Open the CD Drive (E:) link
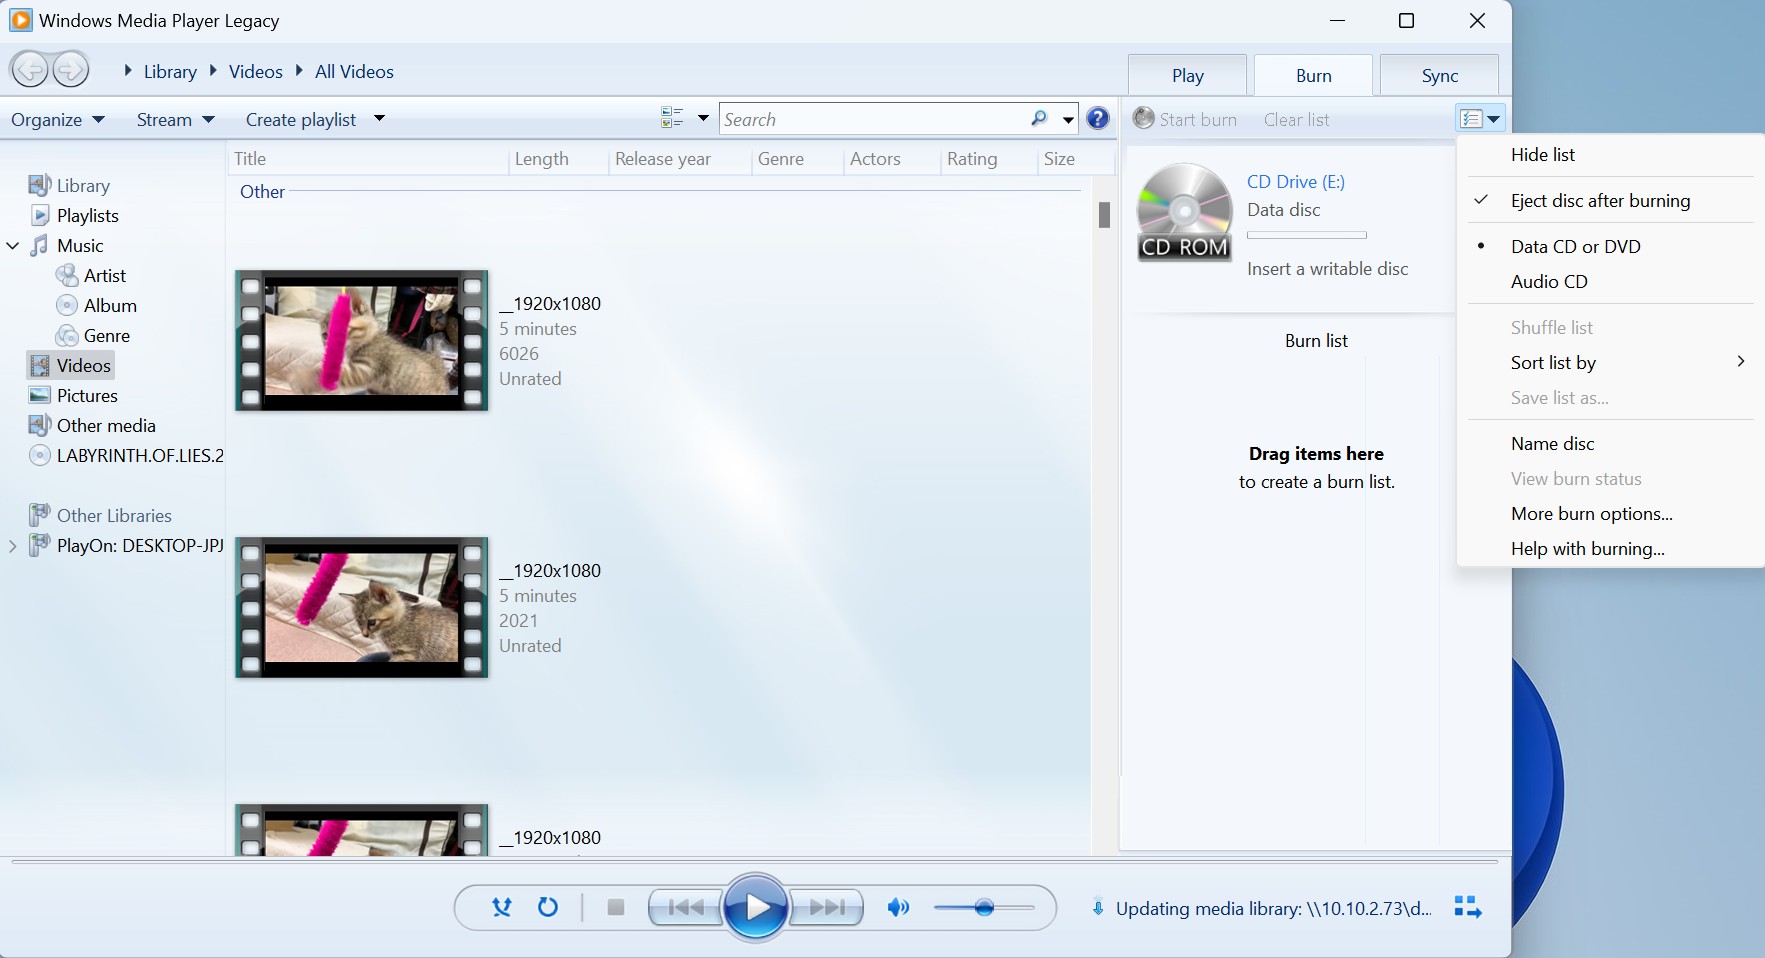 pyautogui.click(x=1294, y=182)
